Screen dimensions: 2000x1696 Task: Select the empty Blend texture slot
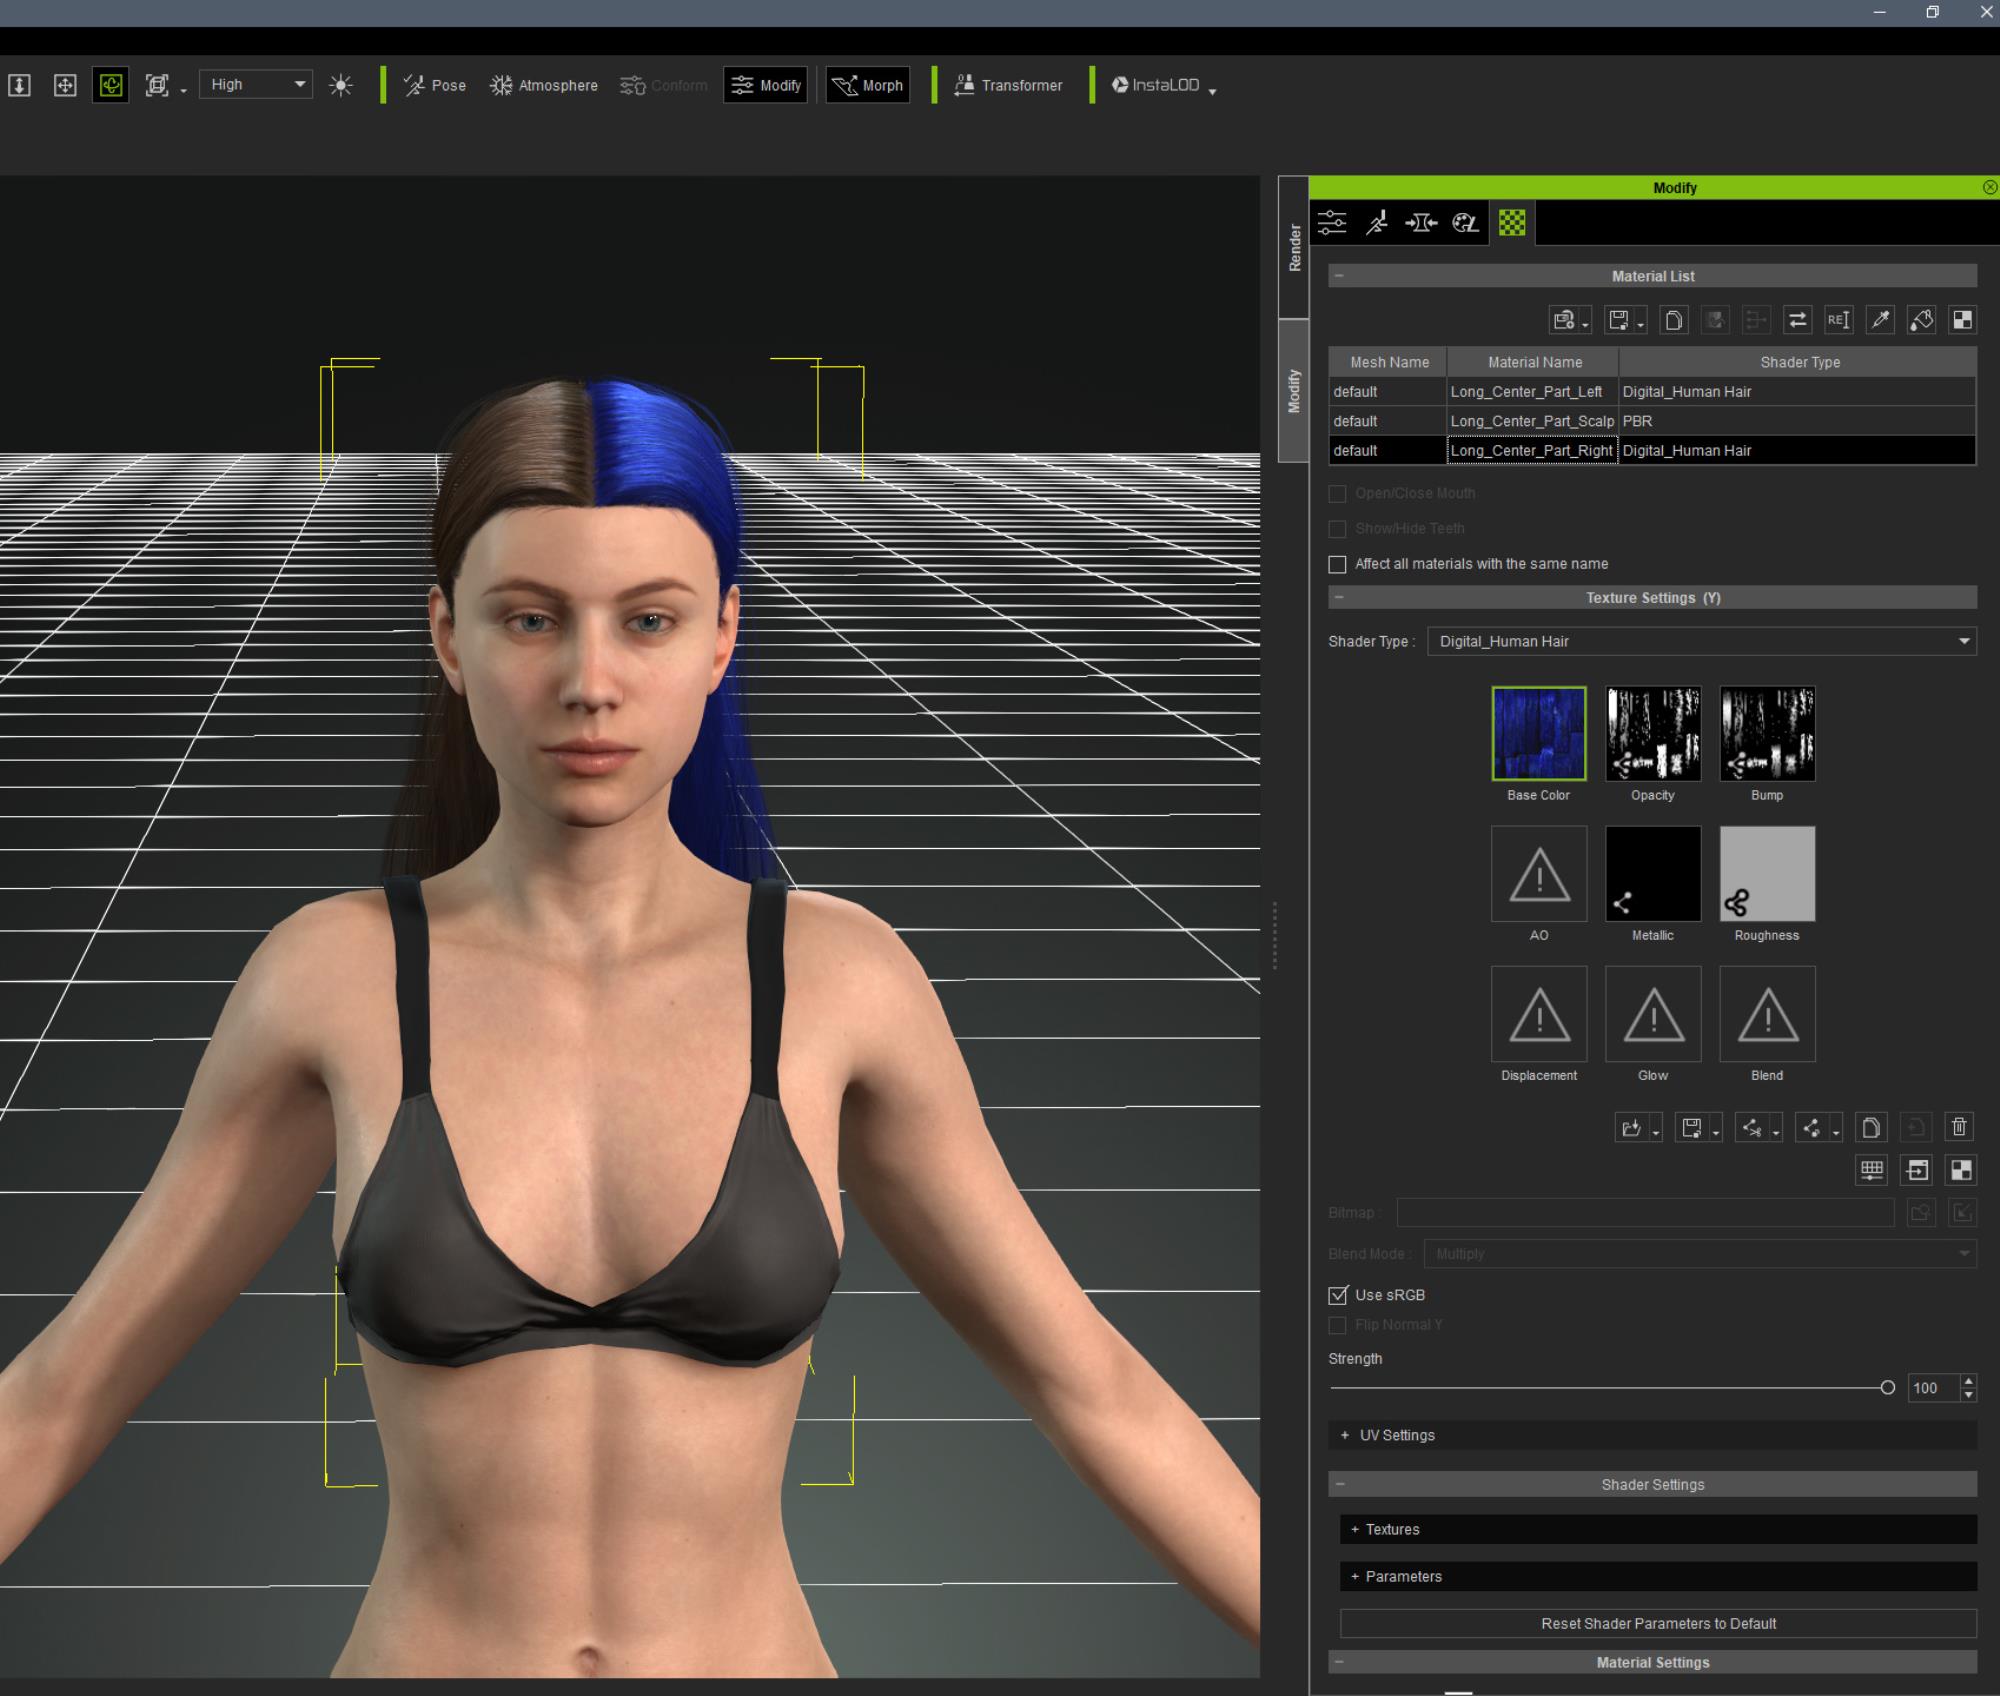(1767, 1013)
